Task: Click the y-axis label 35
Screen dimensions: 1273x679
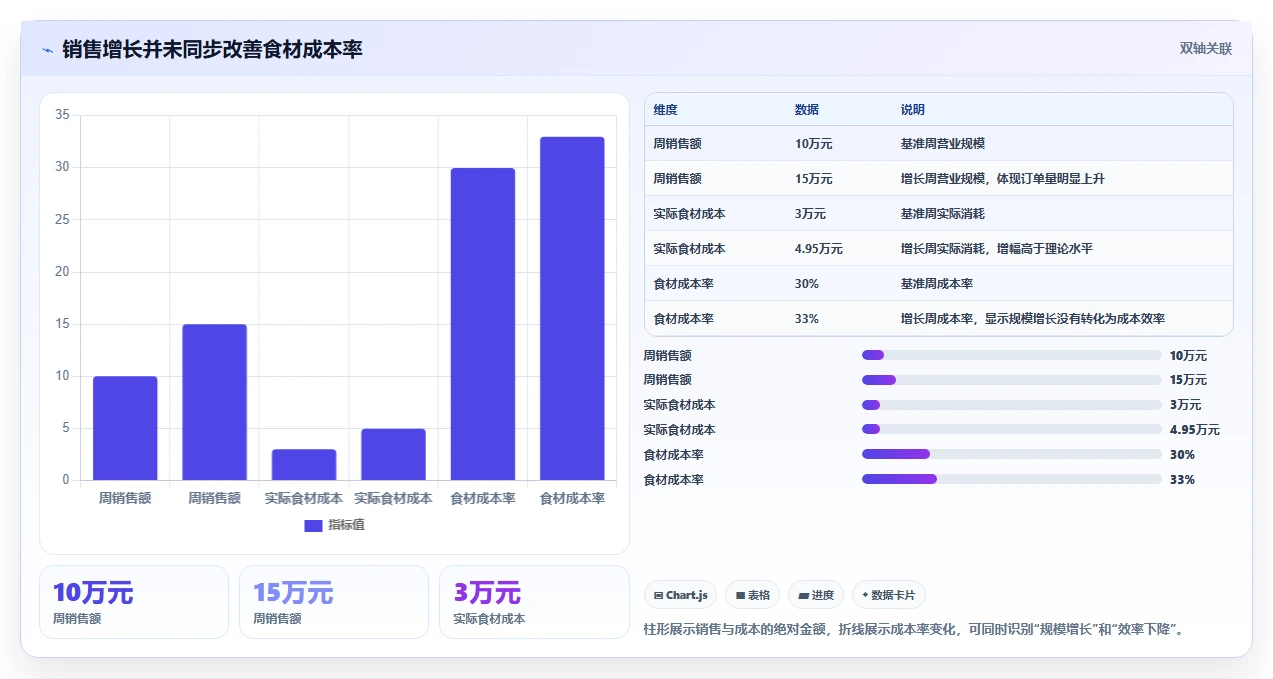Action: click(62, 115)
